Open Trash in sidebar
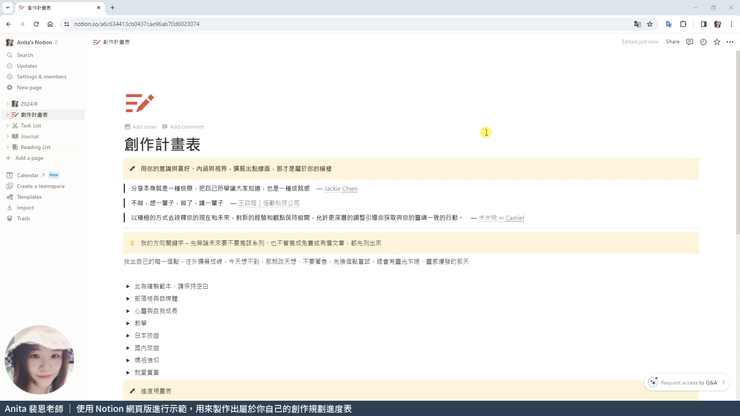This screenshot has width=740, height=416. 23,219
